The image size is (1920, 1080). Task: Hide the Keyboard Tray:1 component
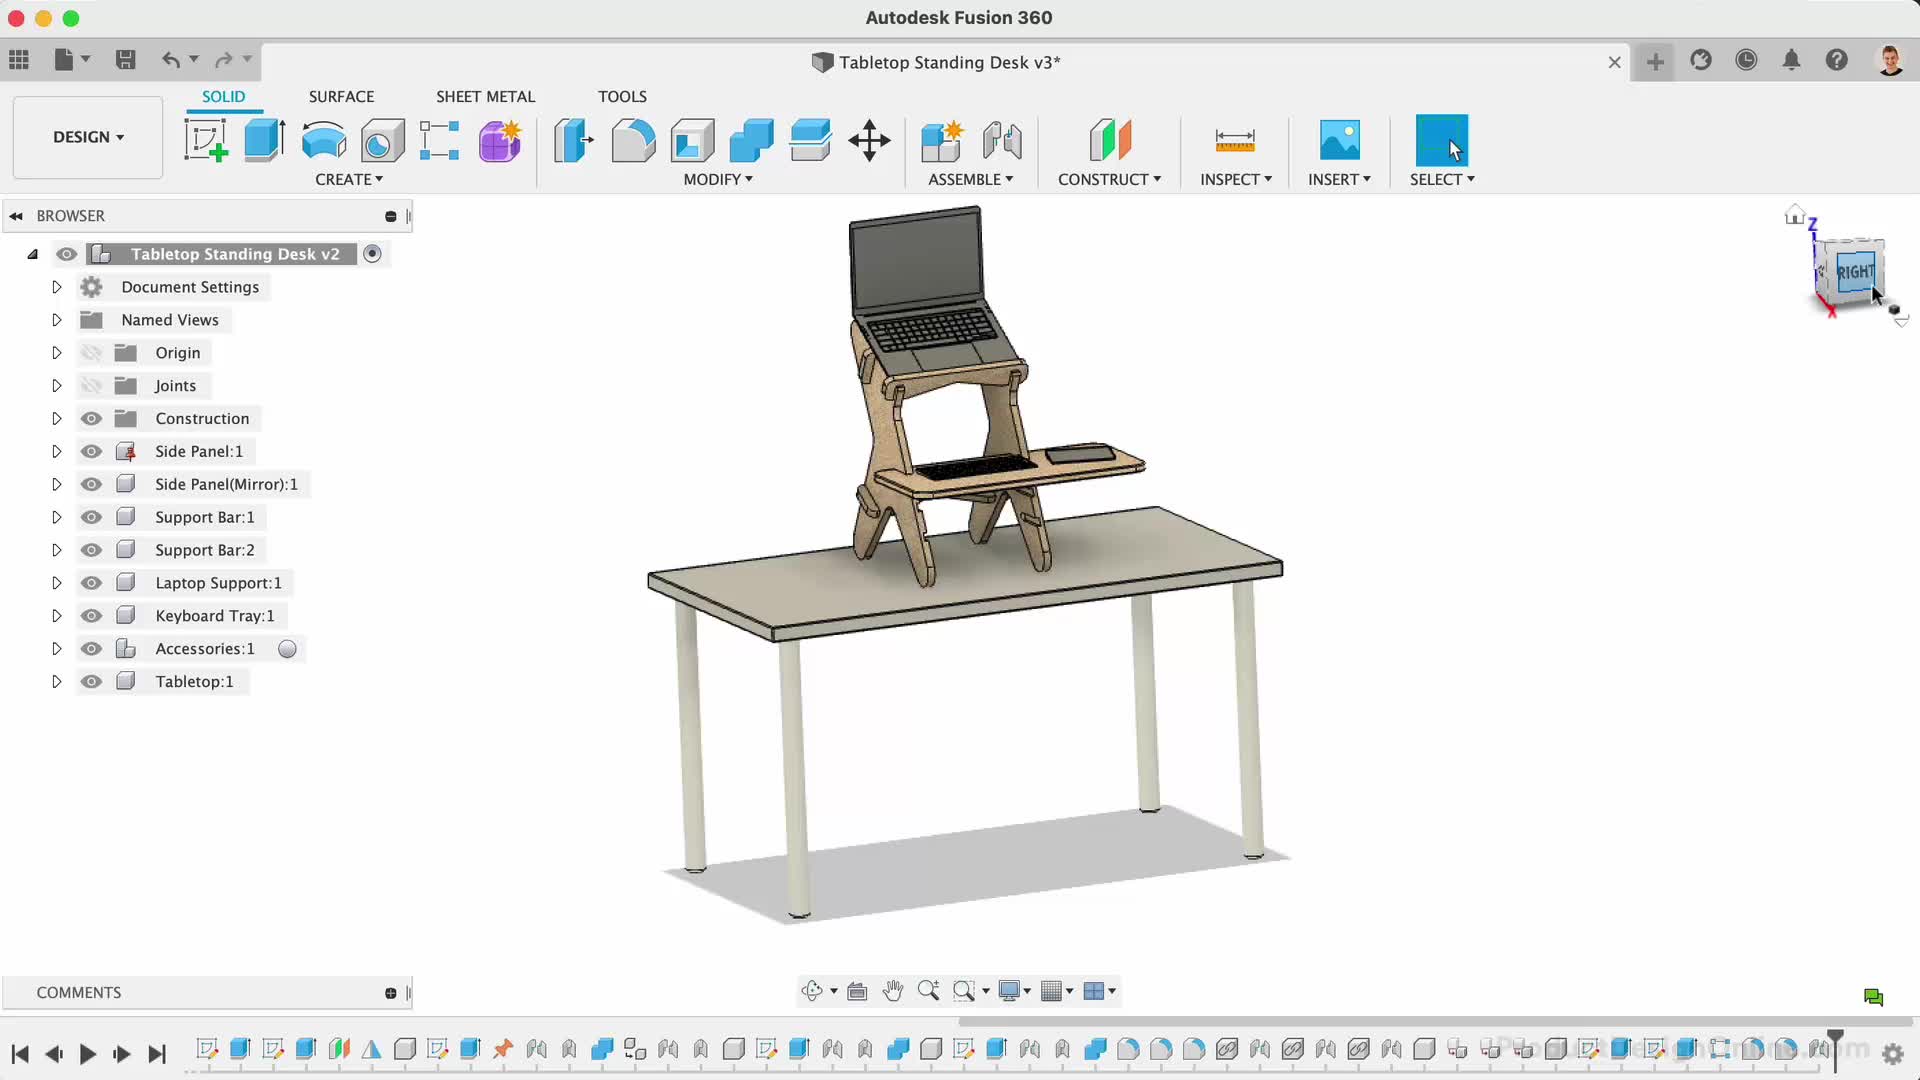point(91,616)
